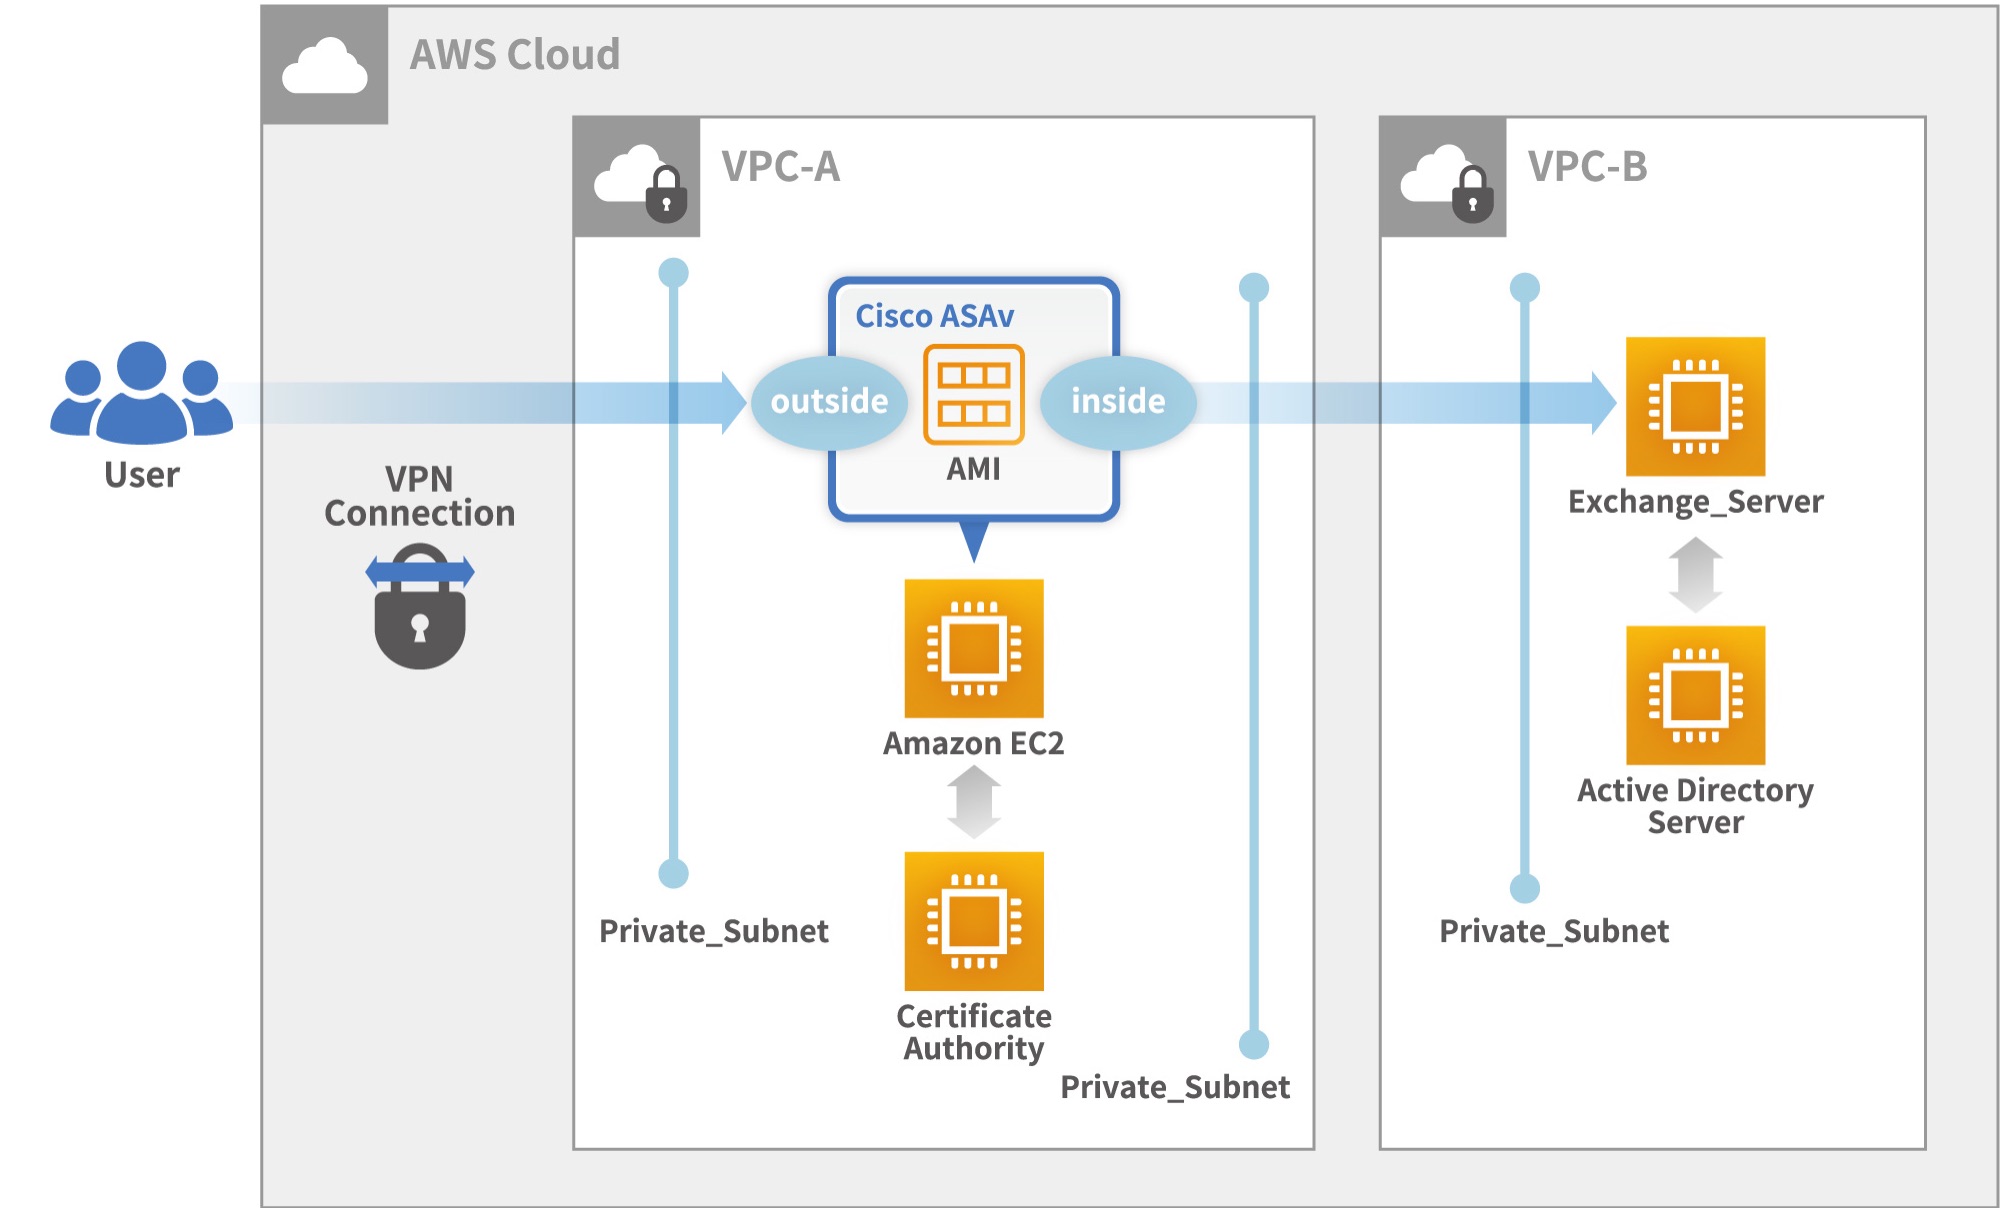The height and width of the screenshot is (1208, 2000).
Task: Click the Private_Subnet label under Certificate Authority
Action: [1175, 1087]
